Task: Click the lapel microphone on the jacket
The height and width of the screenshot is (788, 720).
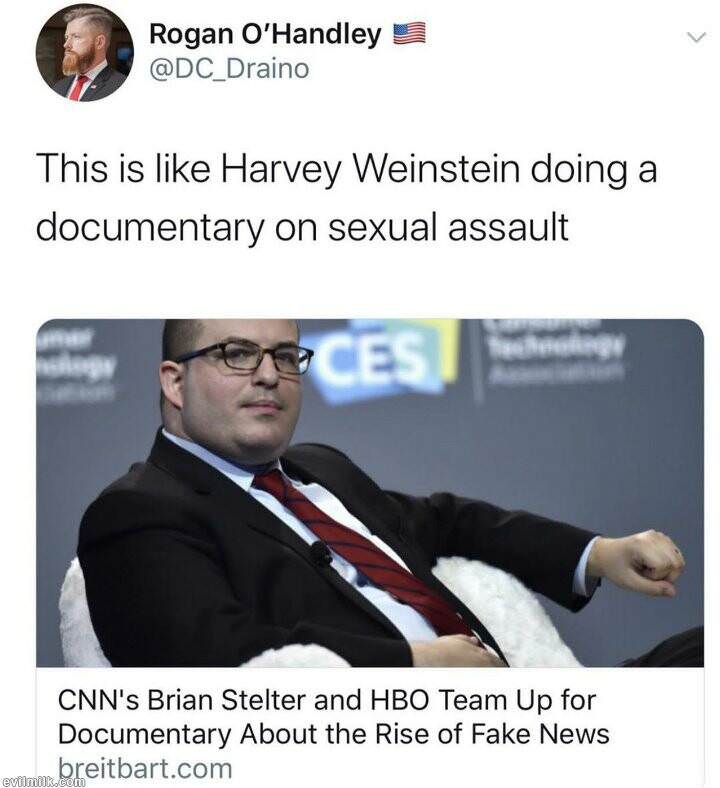Action: [x=321, y=553]
